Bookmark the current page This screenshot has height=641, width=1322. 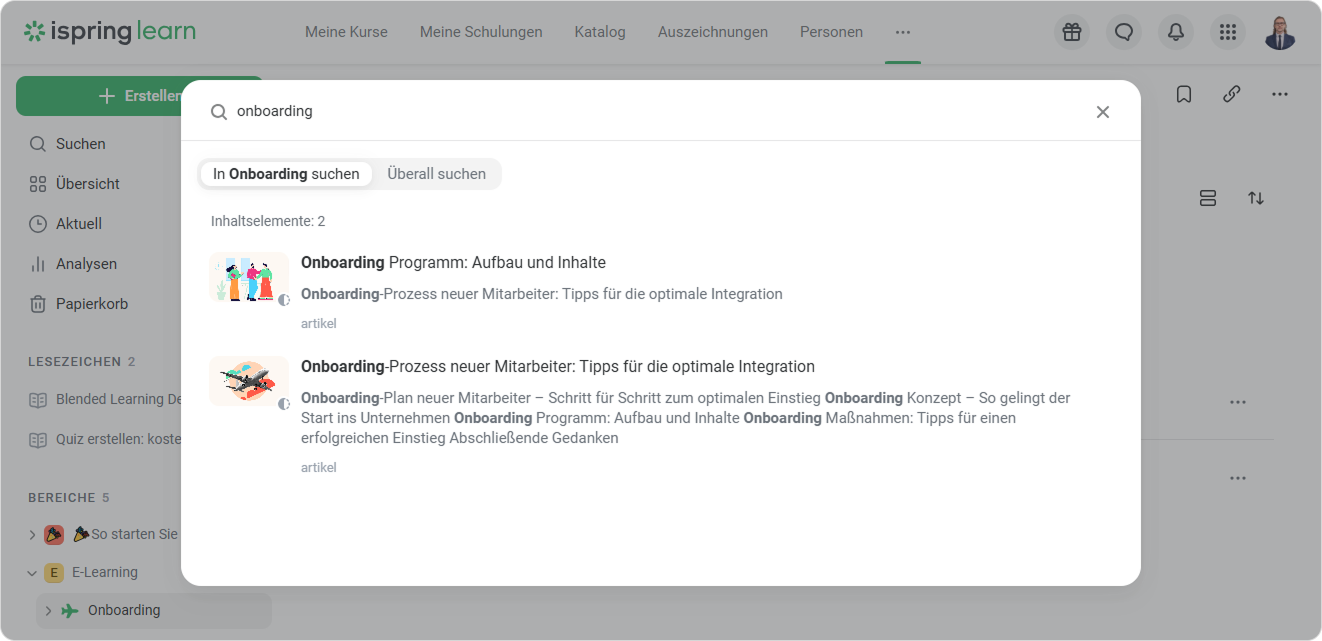pyautogui.click(x=1184, y=94)
